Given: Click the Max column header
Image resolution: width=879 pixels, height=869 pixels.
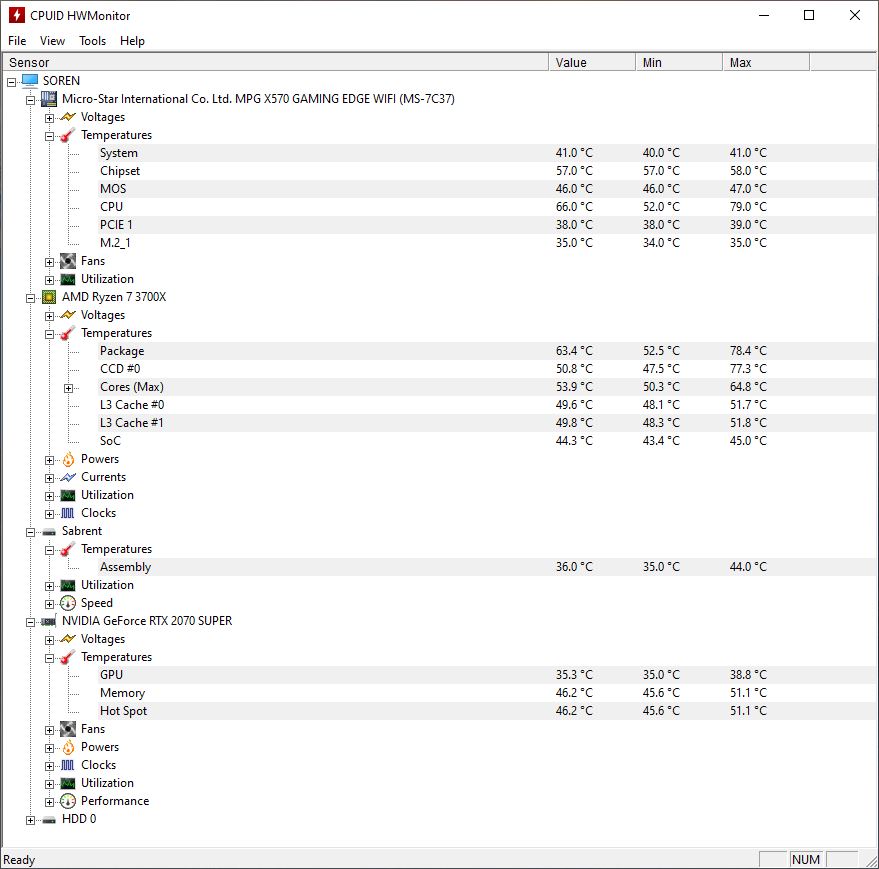Looking at the screenshot, I should pos(766,62).
